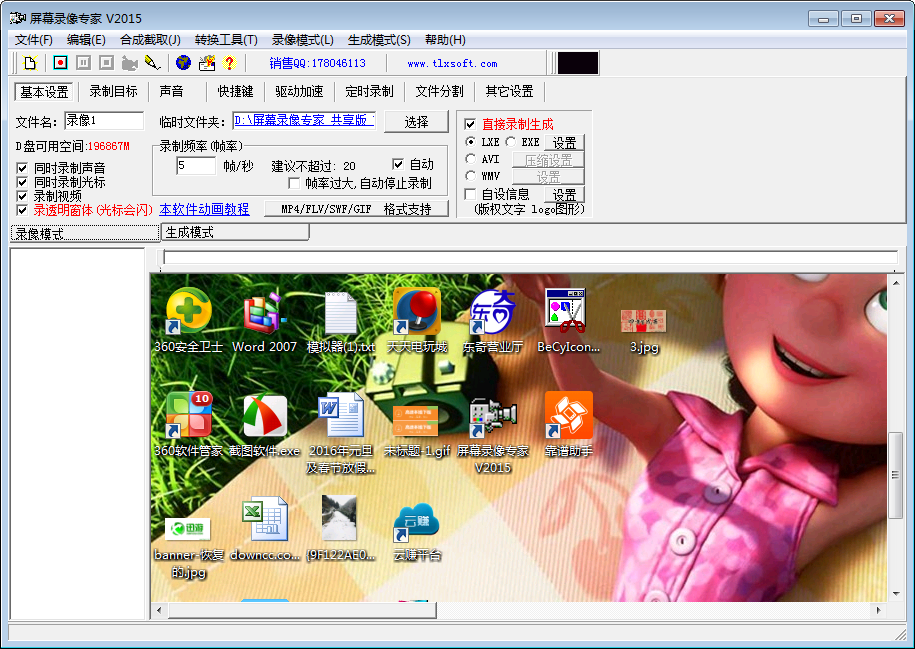Select the AVI output format radio button
The image size is (915, 649).
[471, 158]
